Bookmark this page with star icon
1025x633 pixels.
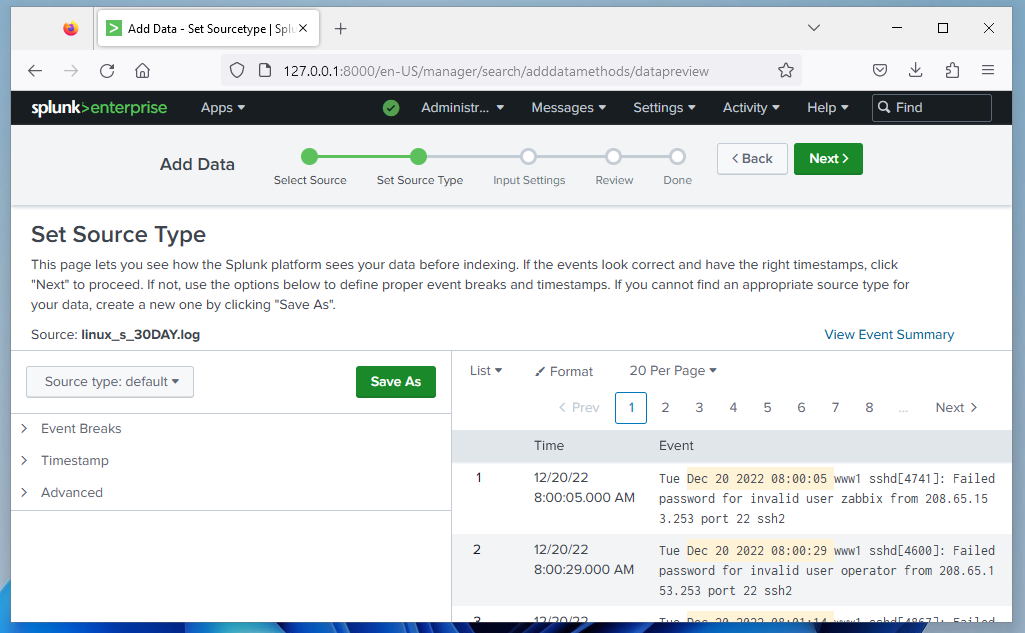coord(786,71)
